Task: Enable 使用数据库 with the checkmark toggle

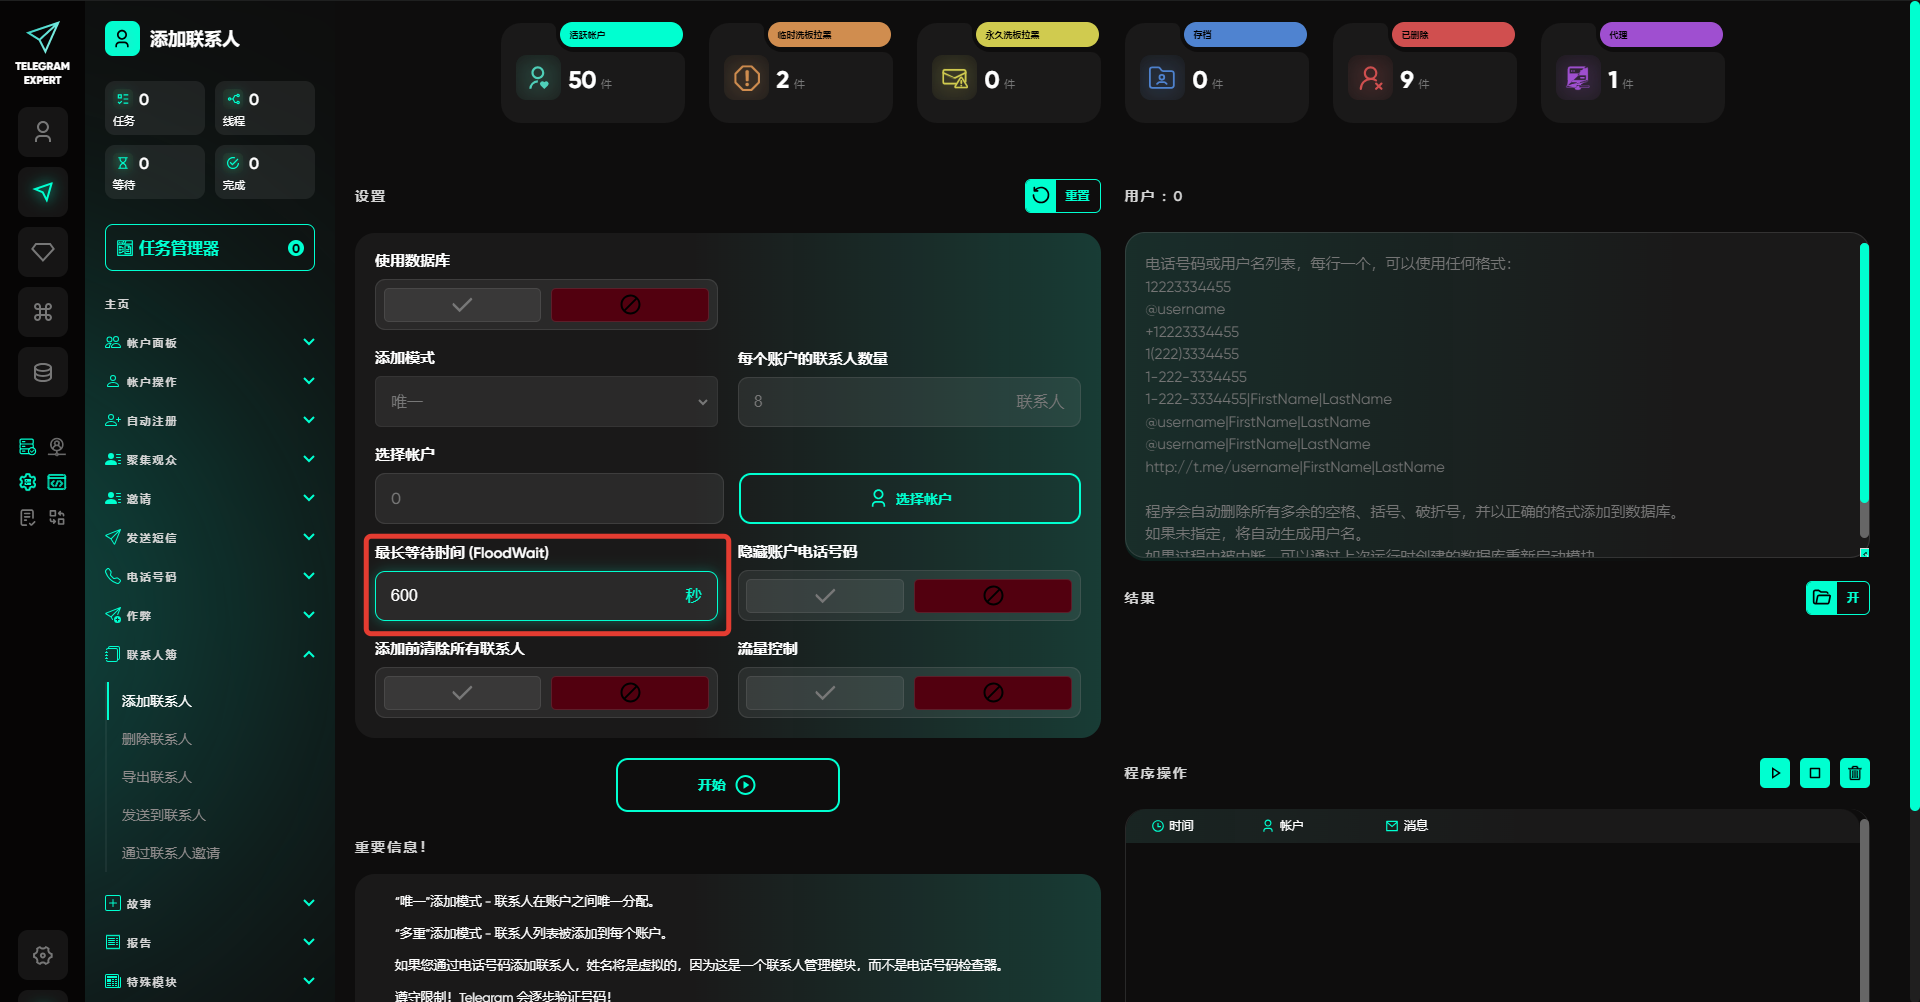Action: tap(462, 305)
